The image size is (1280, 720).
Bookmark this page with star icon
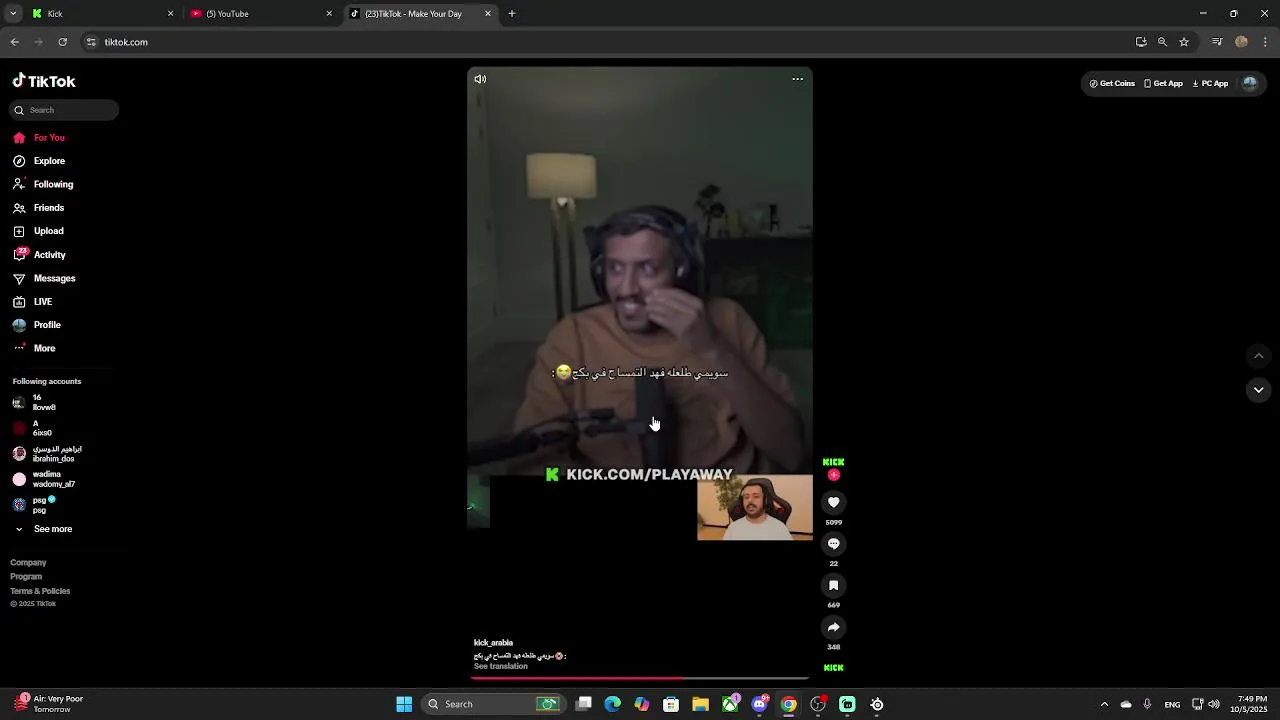click(1184, 42)
